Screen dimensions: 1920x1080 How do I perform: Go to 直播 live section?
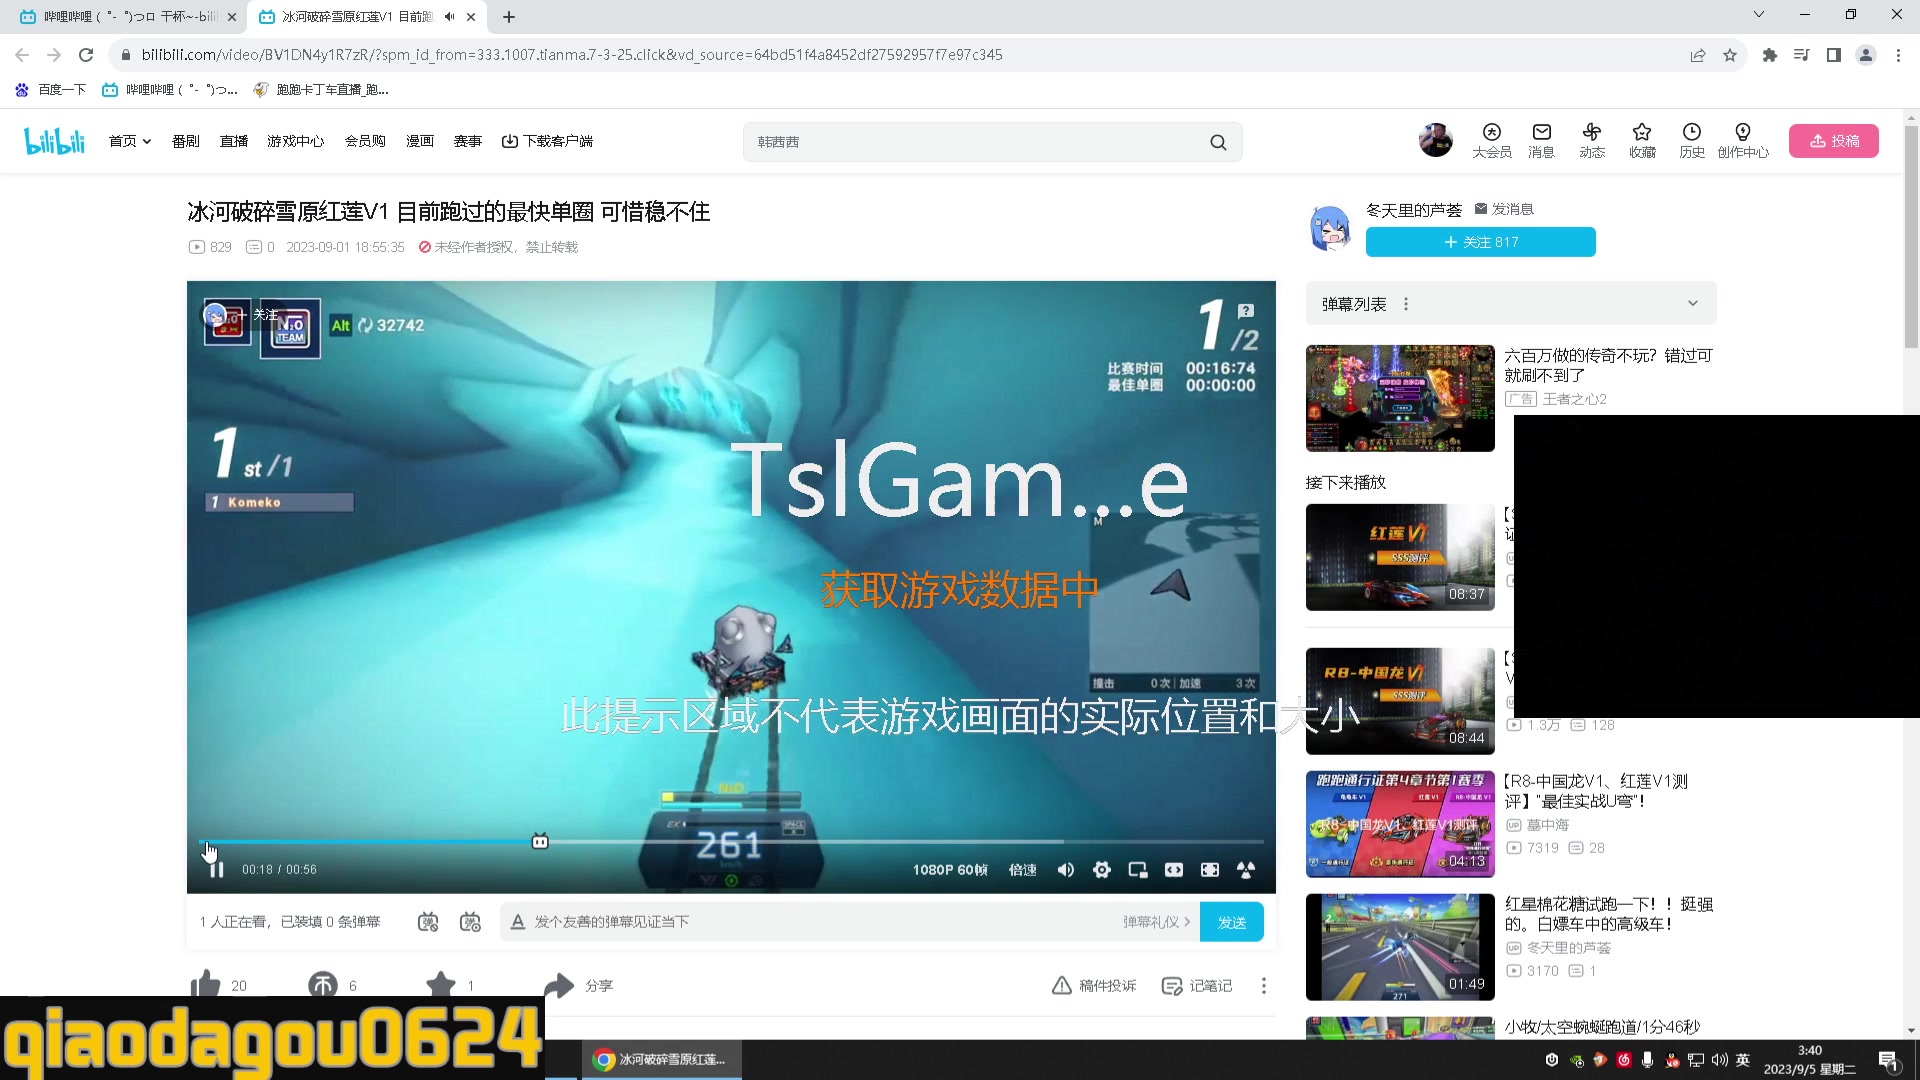pyautogui.click(x=234, y=141)
